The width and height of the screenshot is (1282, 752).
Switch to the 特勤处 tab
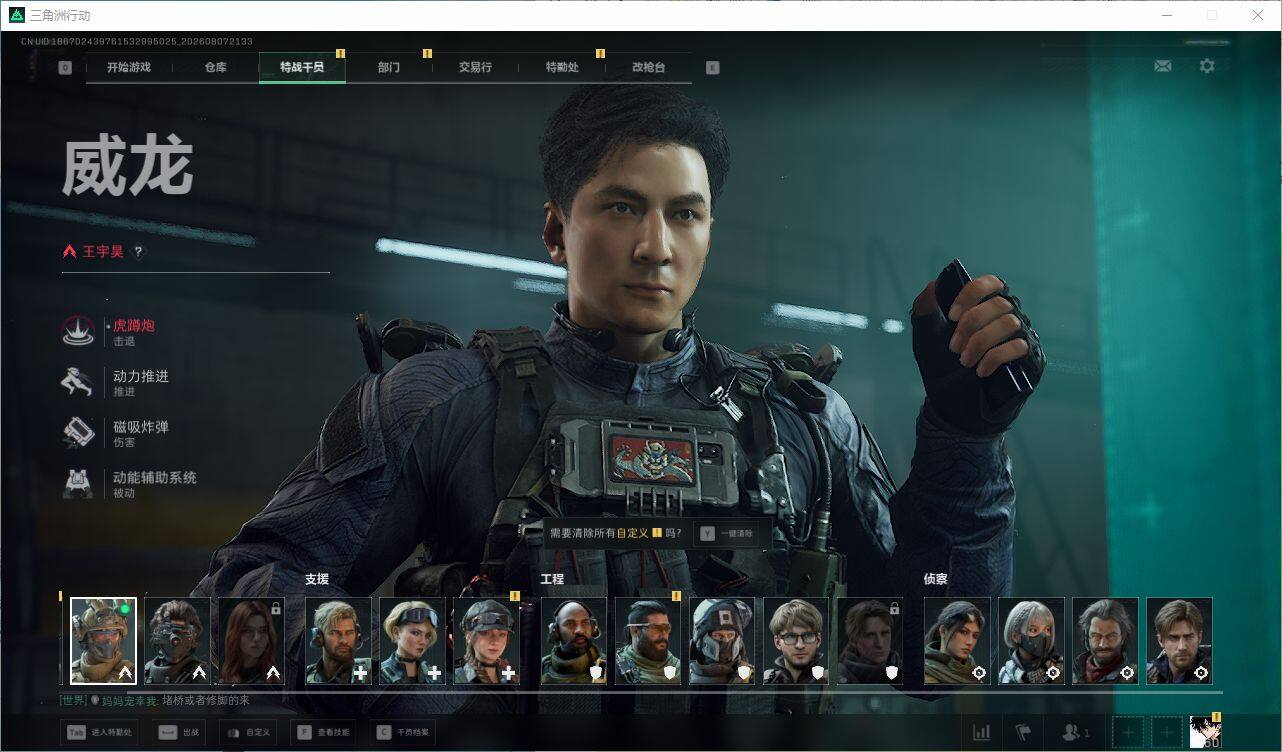point(562,68)
